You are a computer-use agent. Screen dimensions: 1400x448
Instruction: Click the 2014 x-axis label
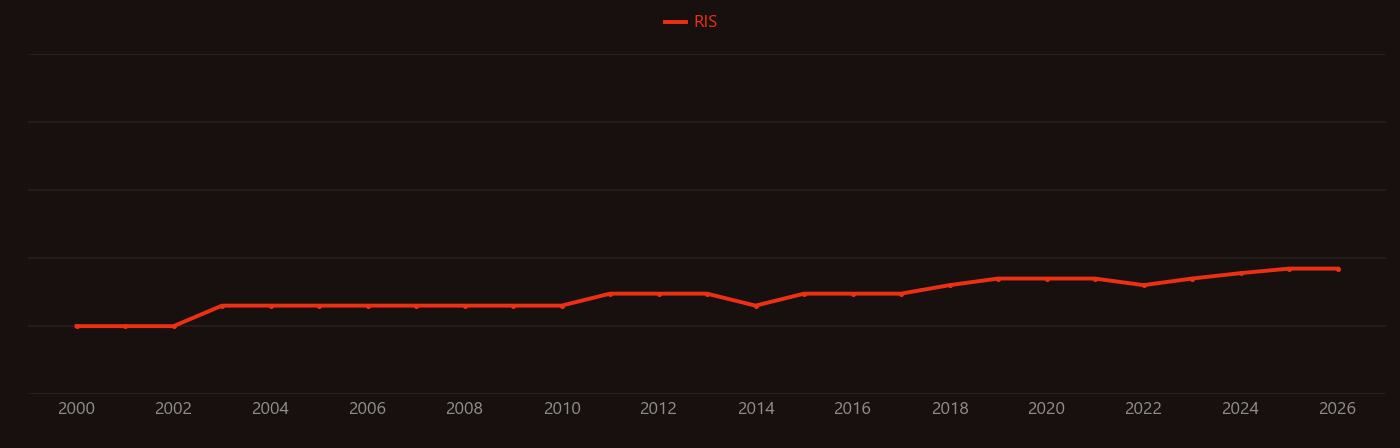(756, 409)
